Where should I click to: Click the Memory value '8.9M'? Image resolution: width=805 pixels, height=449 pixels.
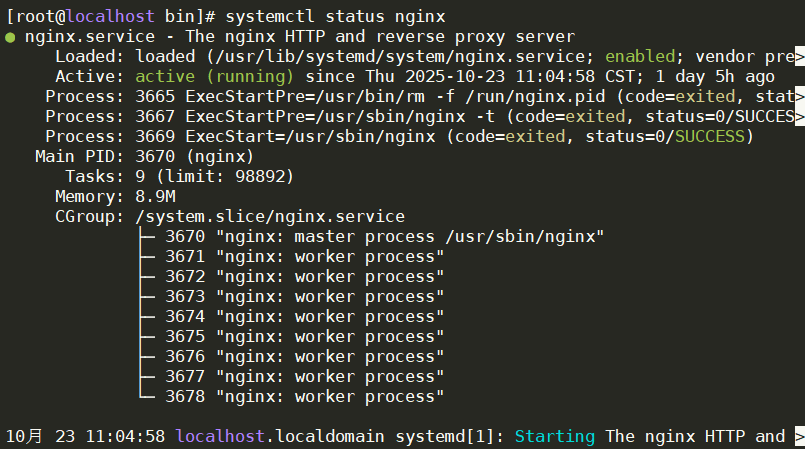pos(155,197)
